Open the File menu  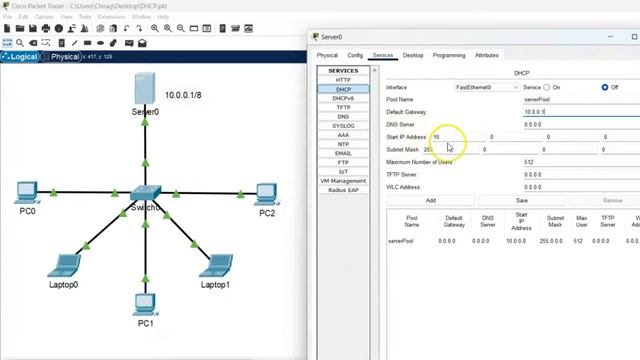click(7, 17)
